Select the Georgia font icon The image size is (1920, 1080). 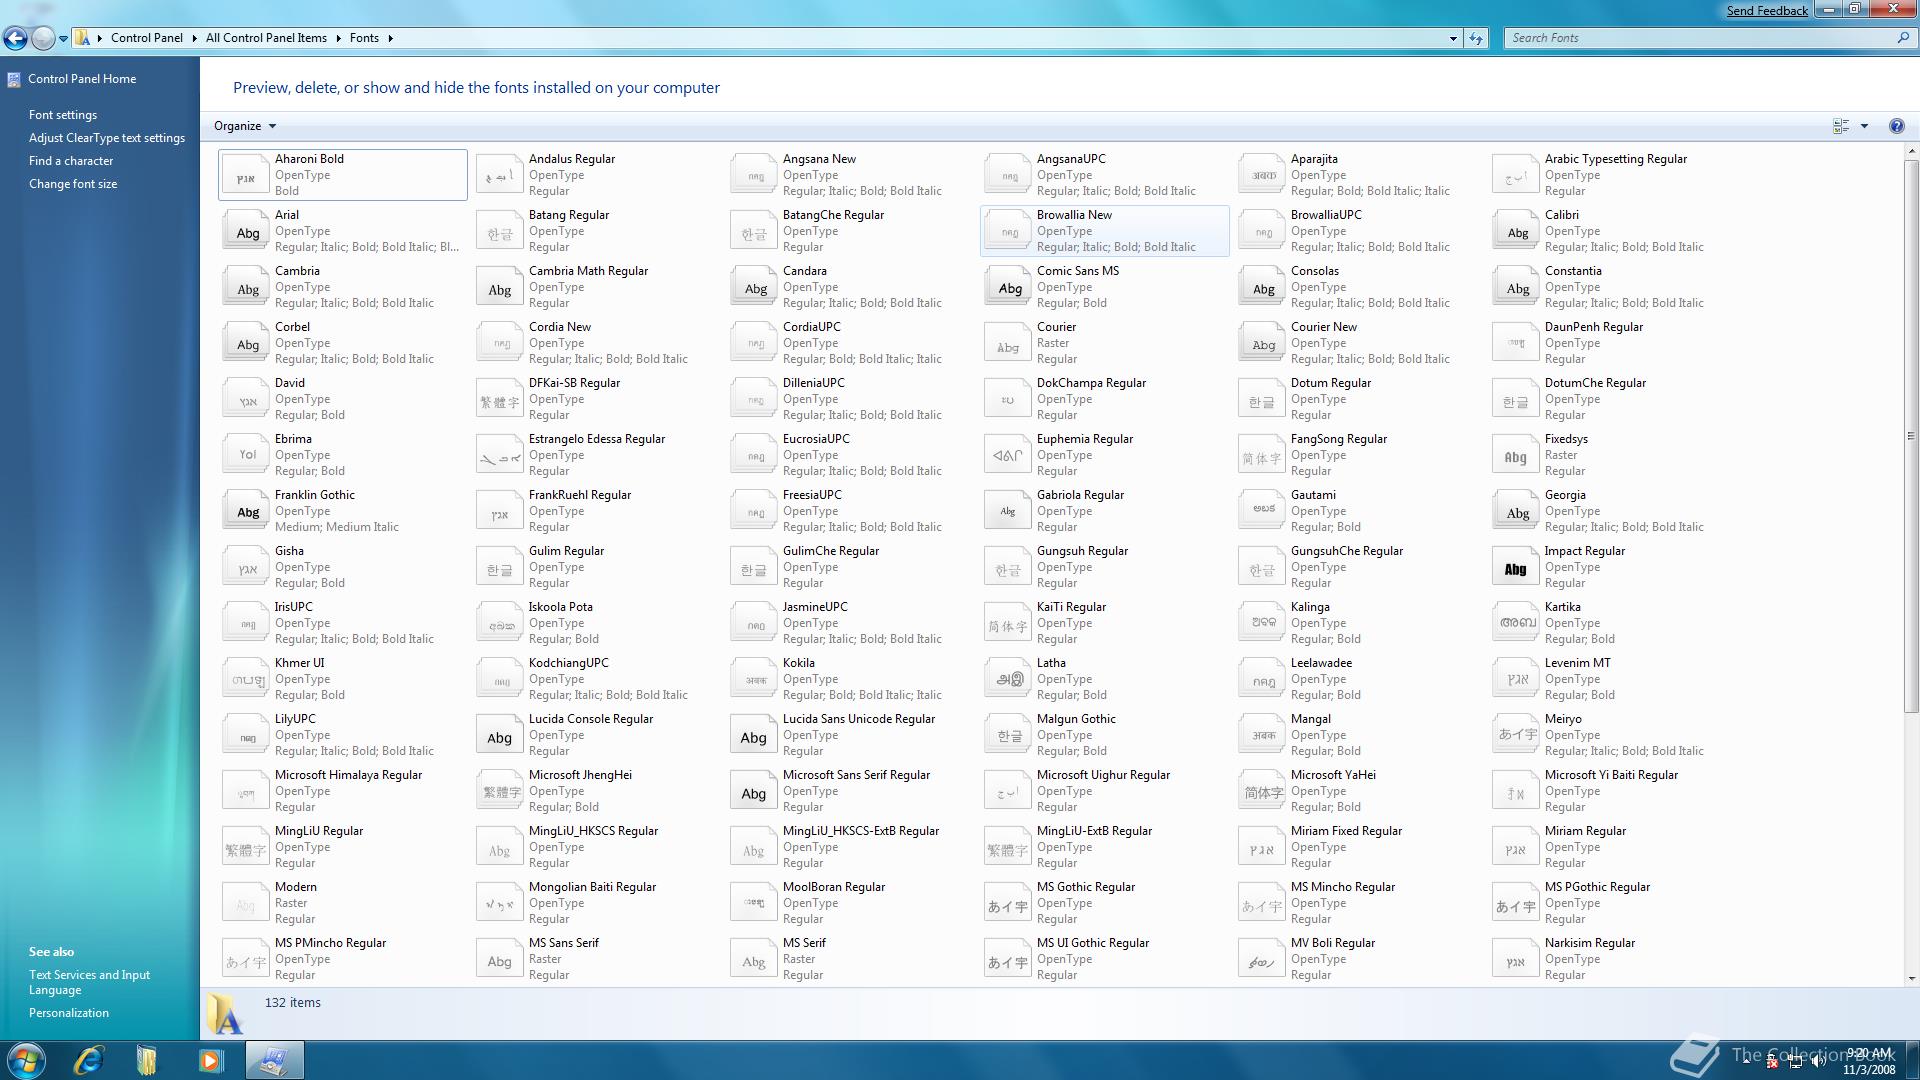(x=1516, y=511)
